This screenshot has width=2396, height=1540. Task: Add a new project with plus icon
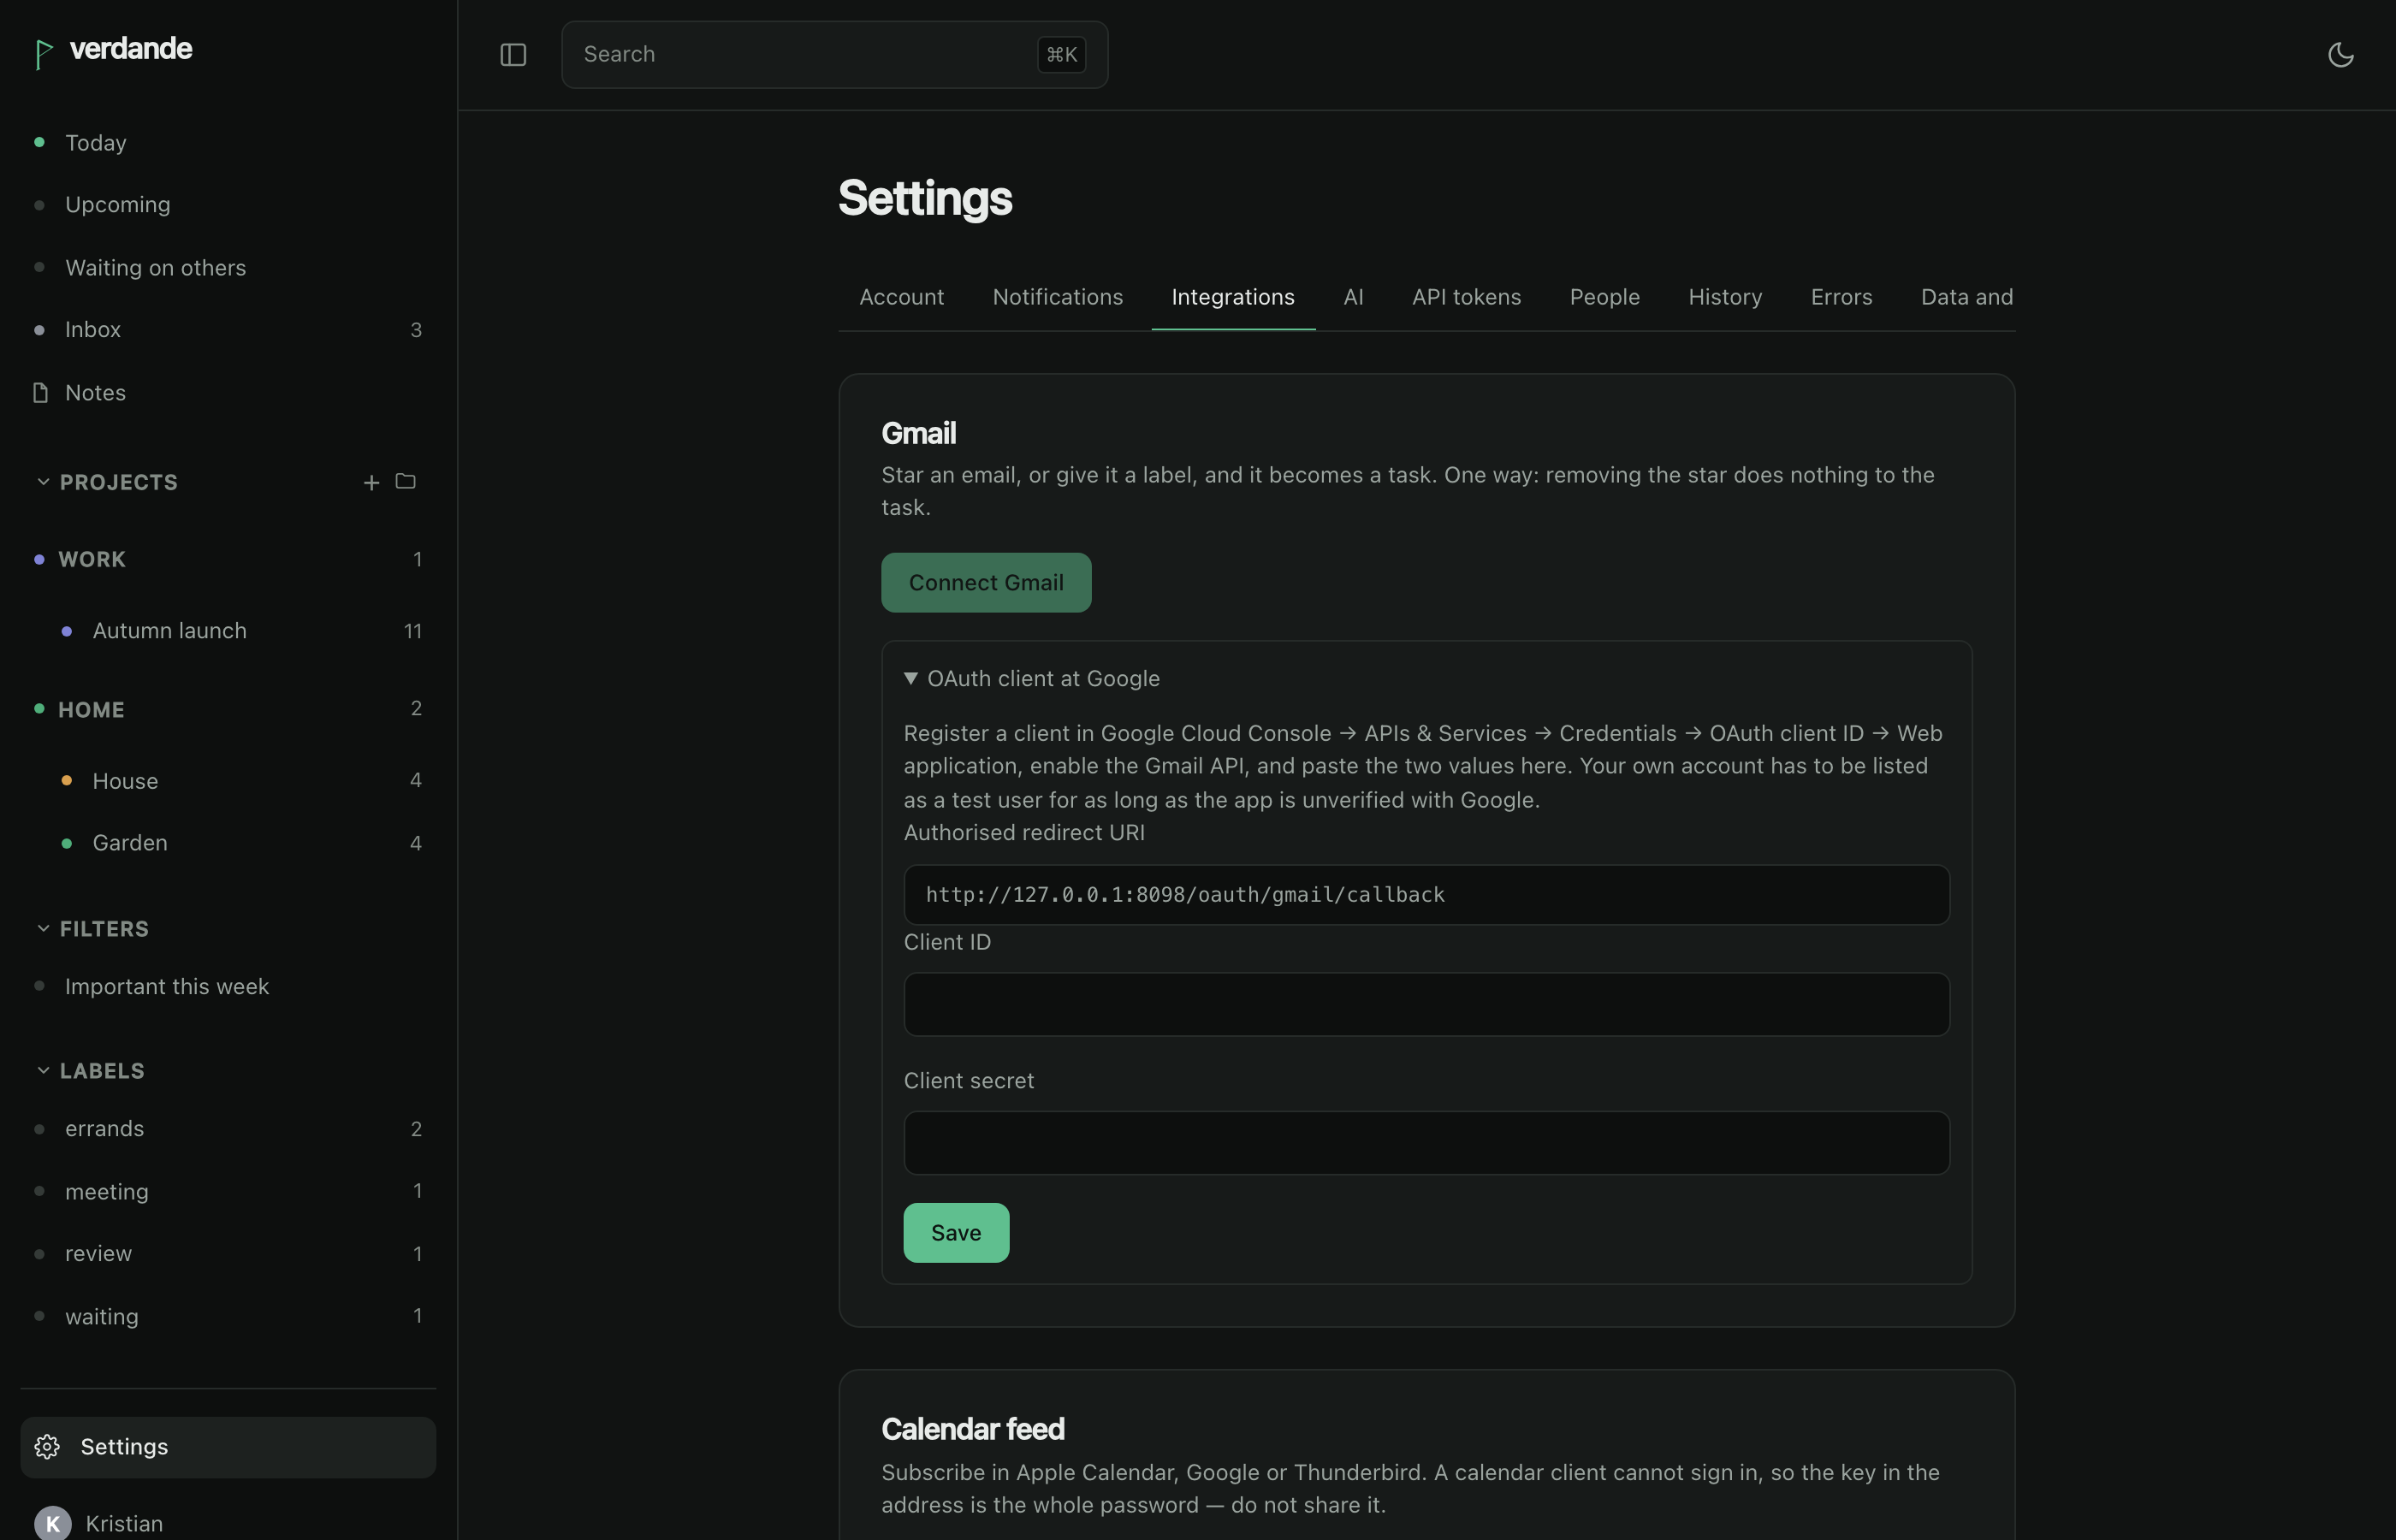[371, 482]
